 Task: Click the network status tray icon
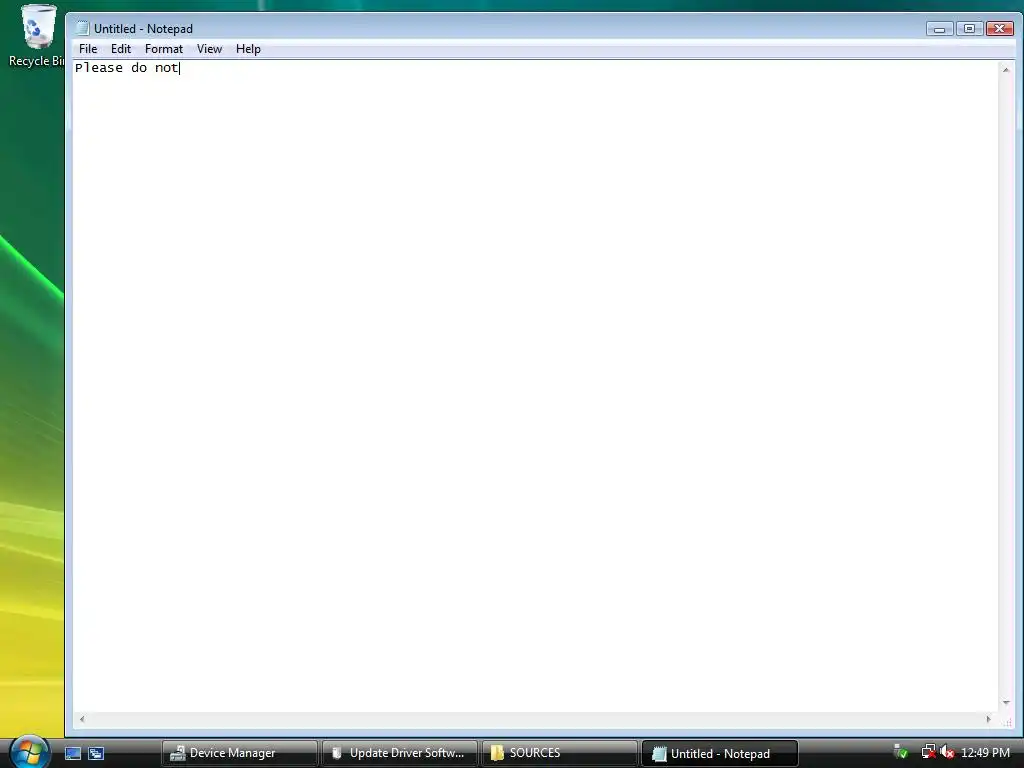(928, 752)
